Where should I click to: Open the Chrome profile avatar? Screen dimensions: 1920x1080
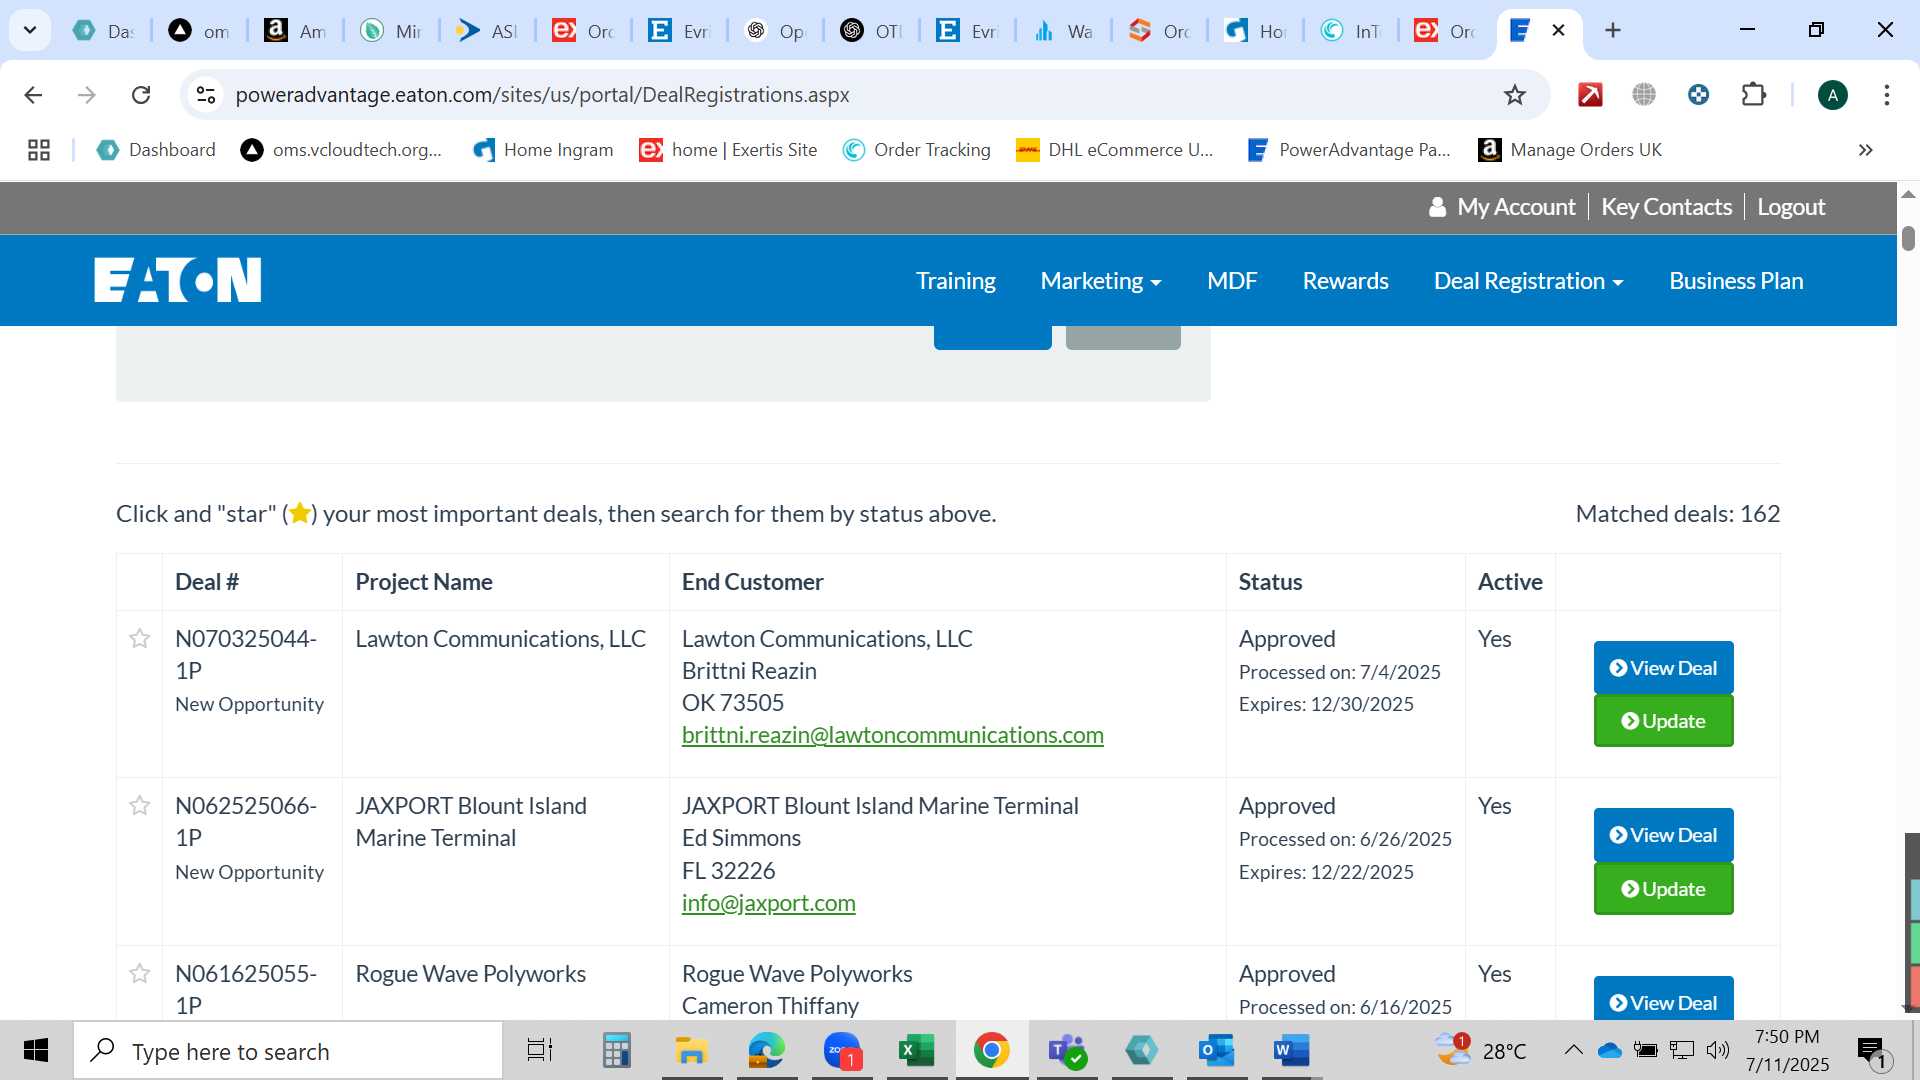(x=1832, y=95)
